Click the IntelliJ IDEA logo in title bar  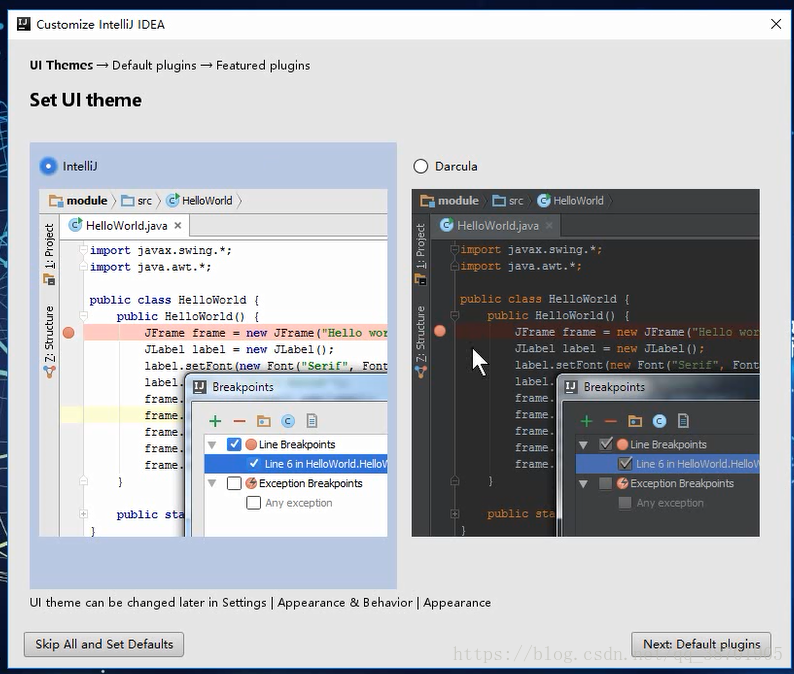coord(23,24)
